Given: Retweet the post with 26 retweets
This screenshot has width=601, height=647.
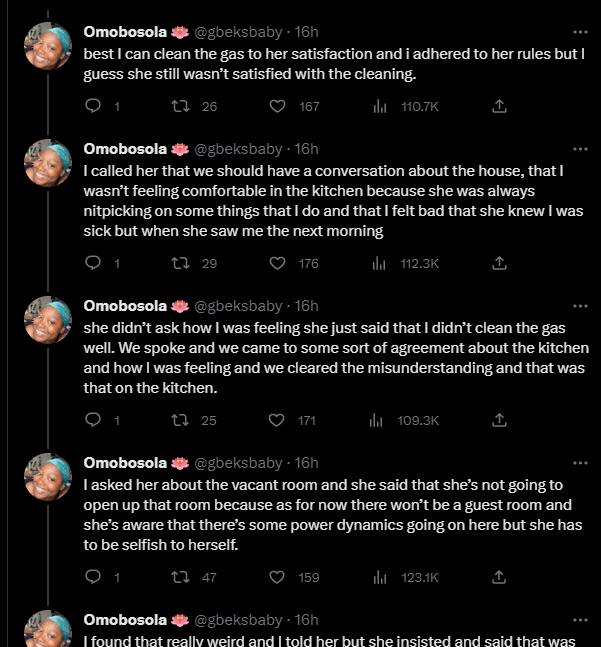Looking at the screenshot, I should (182, 106).
